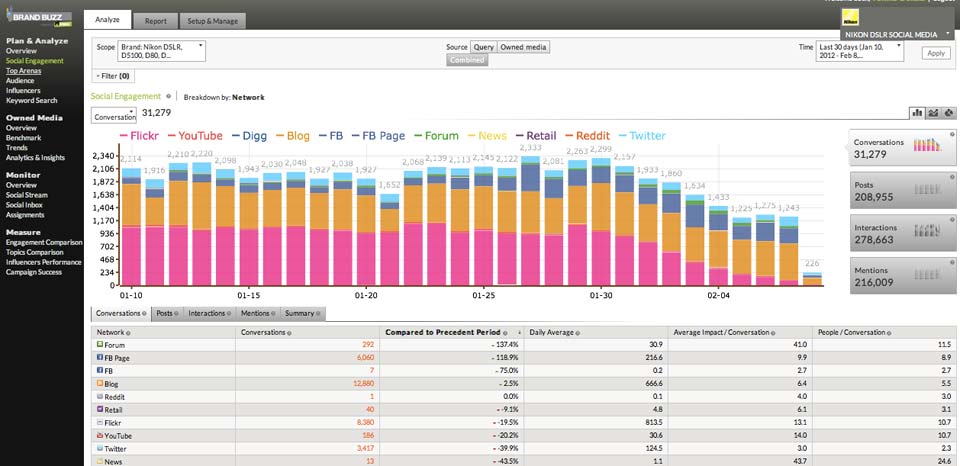Viewport: 960px width, 466px height.
Task: Click the Brand Buzz logo
Action: (40, 18)
